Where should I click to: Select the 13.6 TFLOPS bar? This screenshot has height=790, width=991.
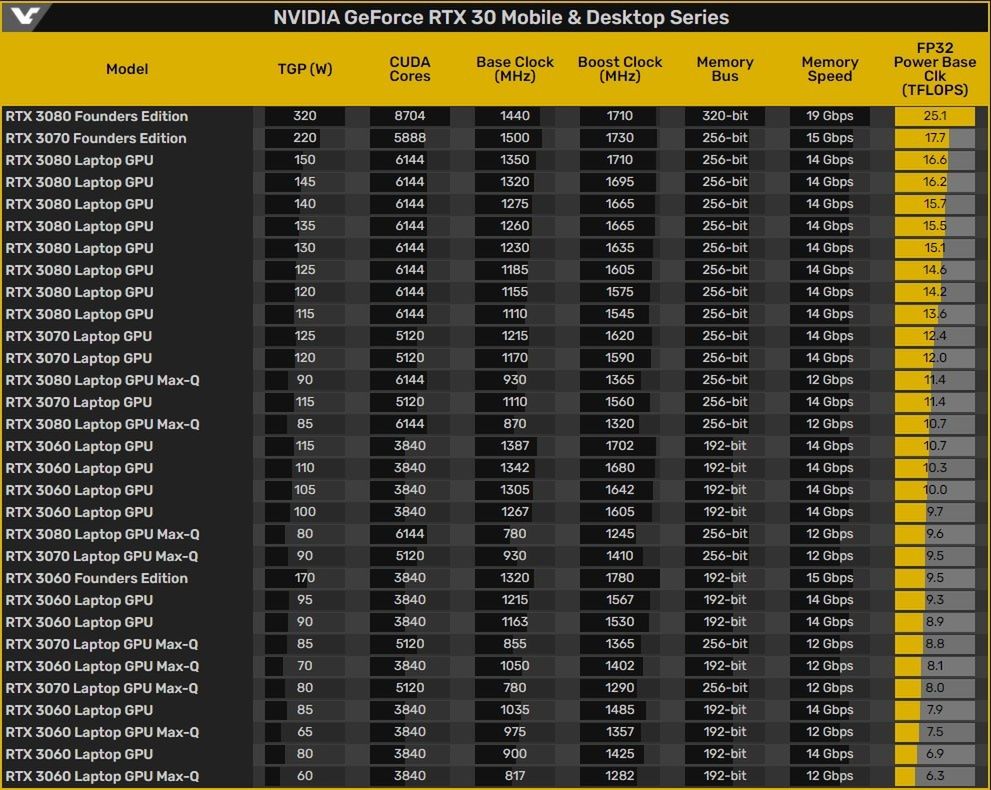tap(935, 314)
